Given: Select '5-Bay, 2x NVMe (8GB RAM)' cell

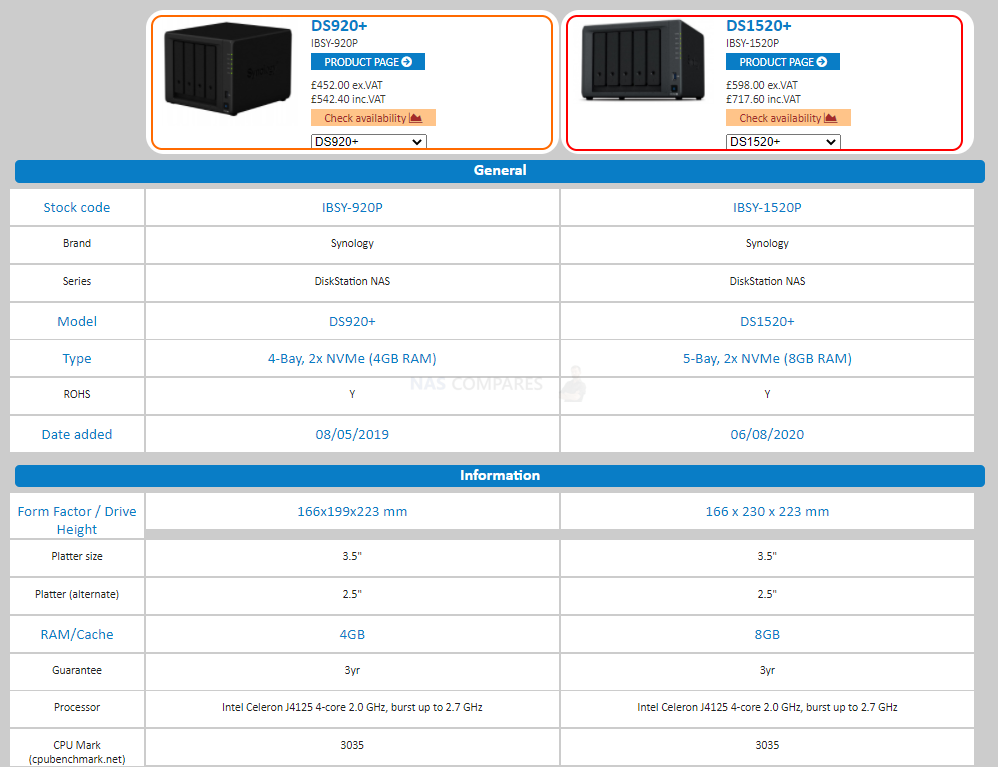Looking at the screenshot, I should pos(767,358).
